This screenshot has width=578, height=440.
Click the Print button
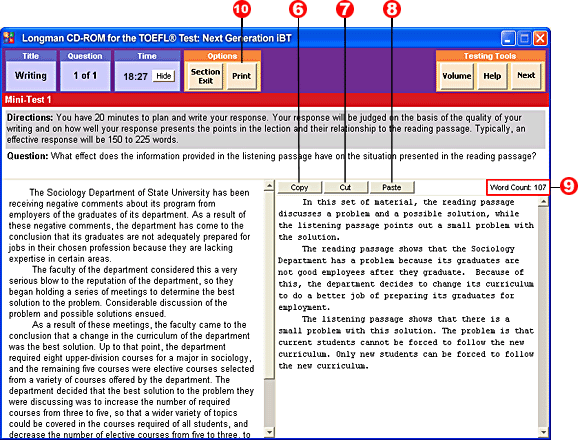241,76
